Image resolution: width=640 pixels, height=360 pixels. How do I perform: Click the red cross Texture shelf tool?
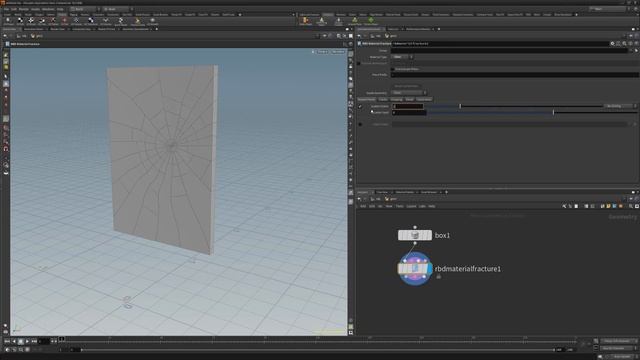pyautogui.click(x=64, y=21)
